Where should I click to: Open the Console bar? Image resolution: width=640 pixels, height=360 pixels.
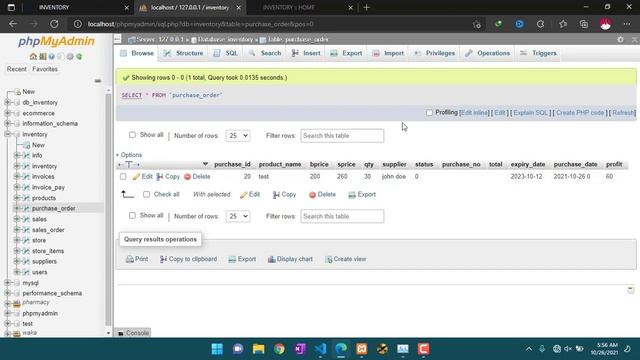(133, 333)
